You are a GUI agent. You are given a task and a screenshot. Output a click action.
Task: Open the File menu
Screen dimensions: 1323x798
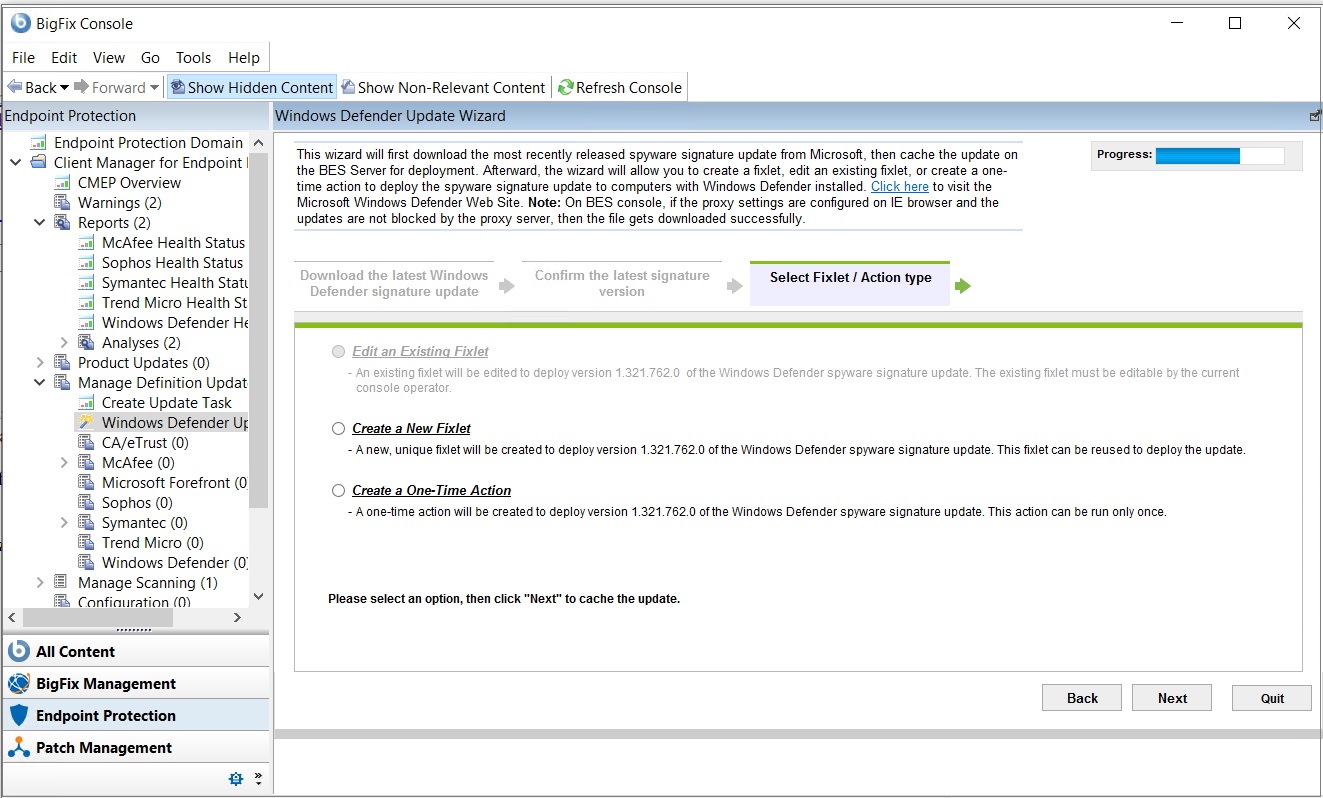tap(23, 57)
